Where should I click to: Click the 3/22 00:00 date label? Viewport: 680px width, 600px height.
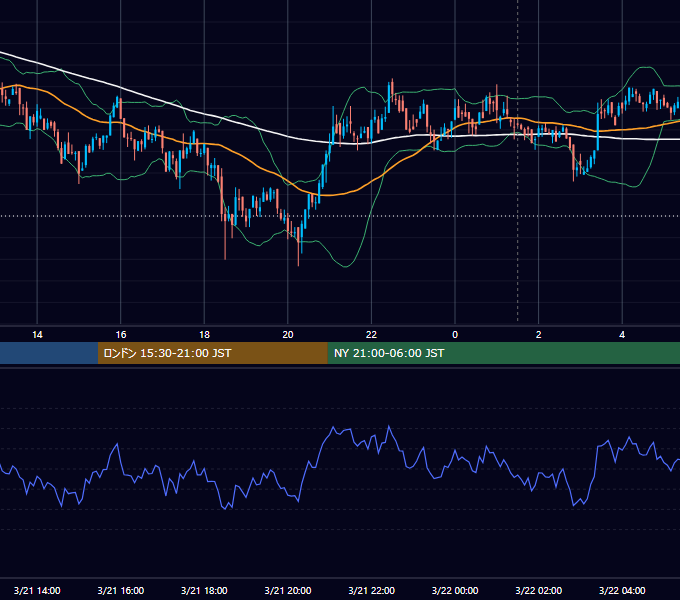455,590
